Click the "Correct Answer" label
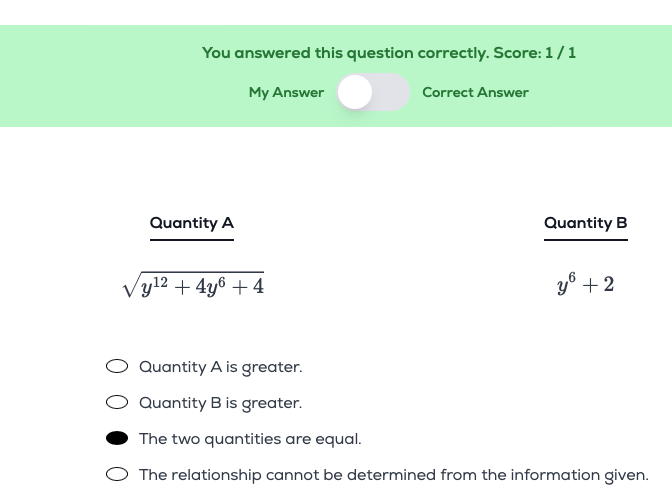672x494 pixels. (x=475, y=93)
